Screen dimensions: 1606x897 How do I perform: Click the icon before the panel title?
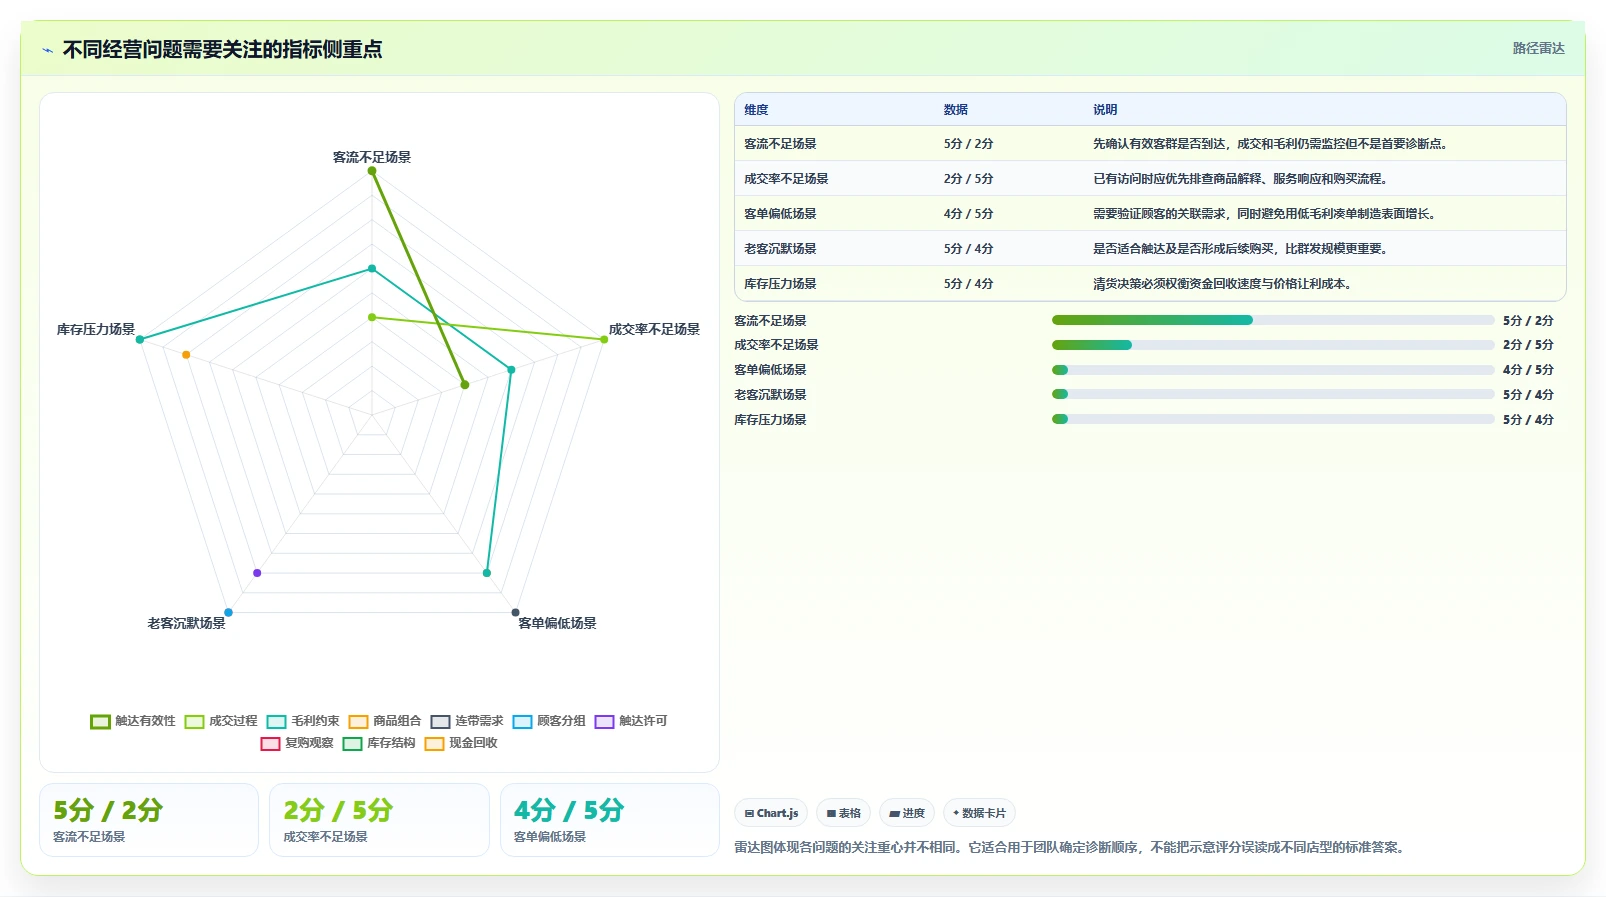47,50
